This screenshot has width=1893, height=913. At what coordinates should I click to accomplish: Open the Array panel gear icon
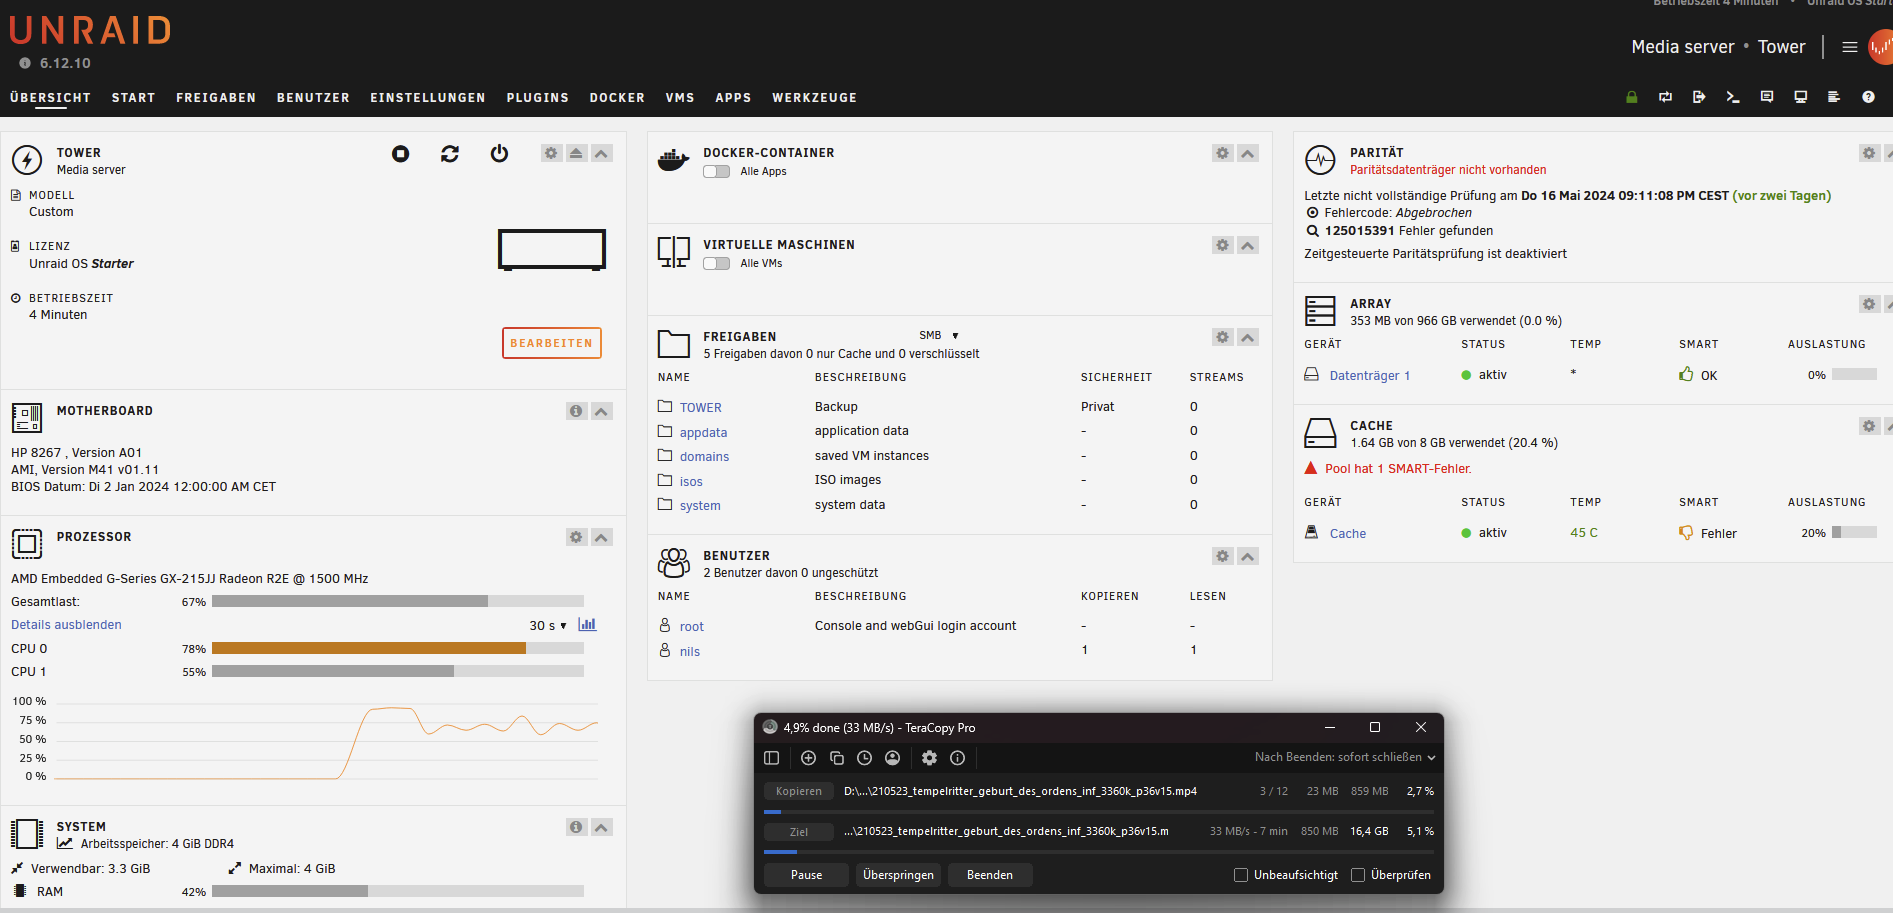1869,304
